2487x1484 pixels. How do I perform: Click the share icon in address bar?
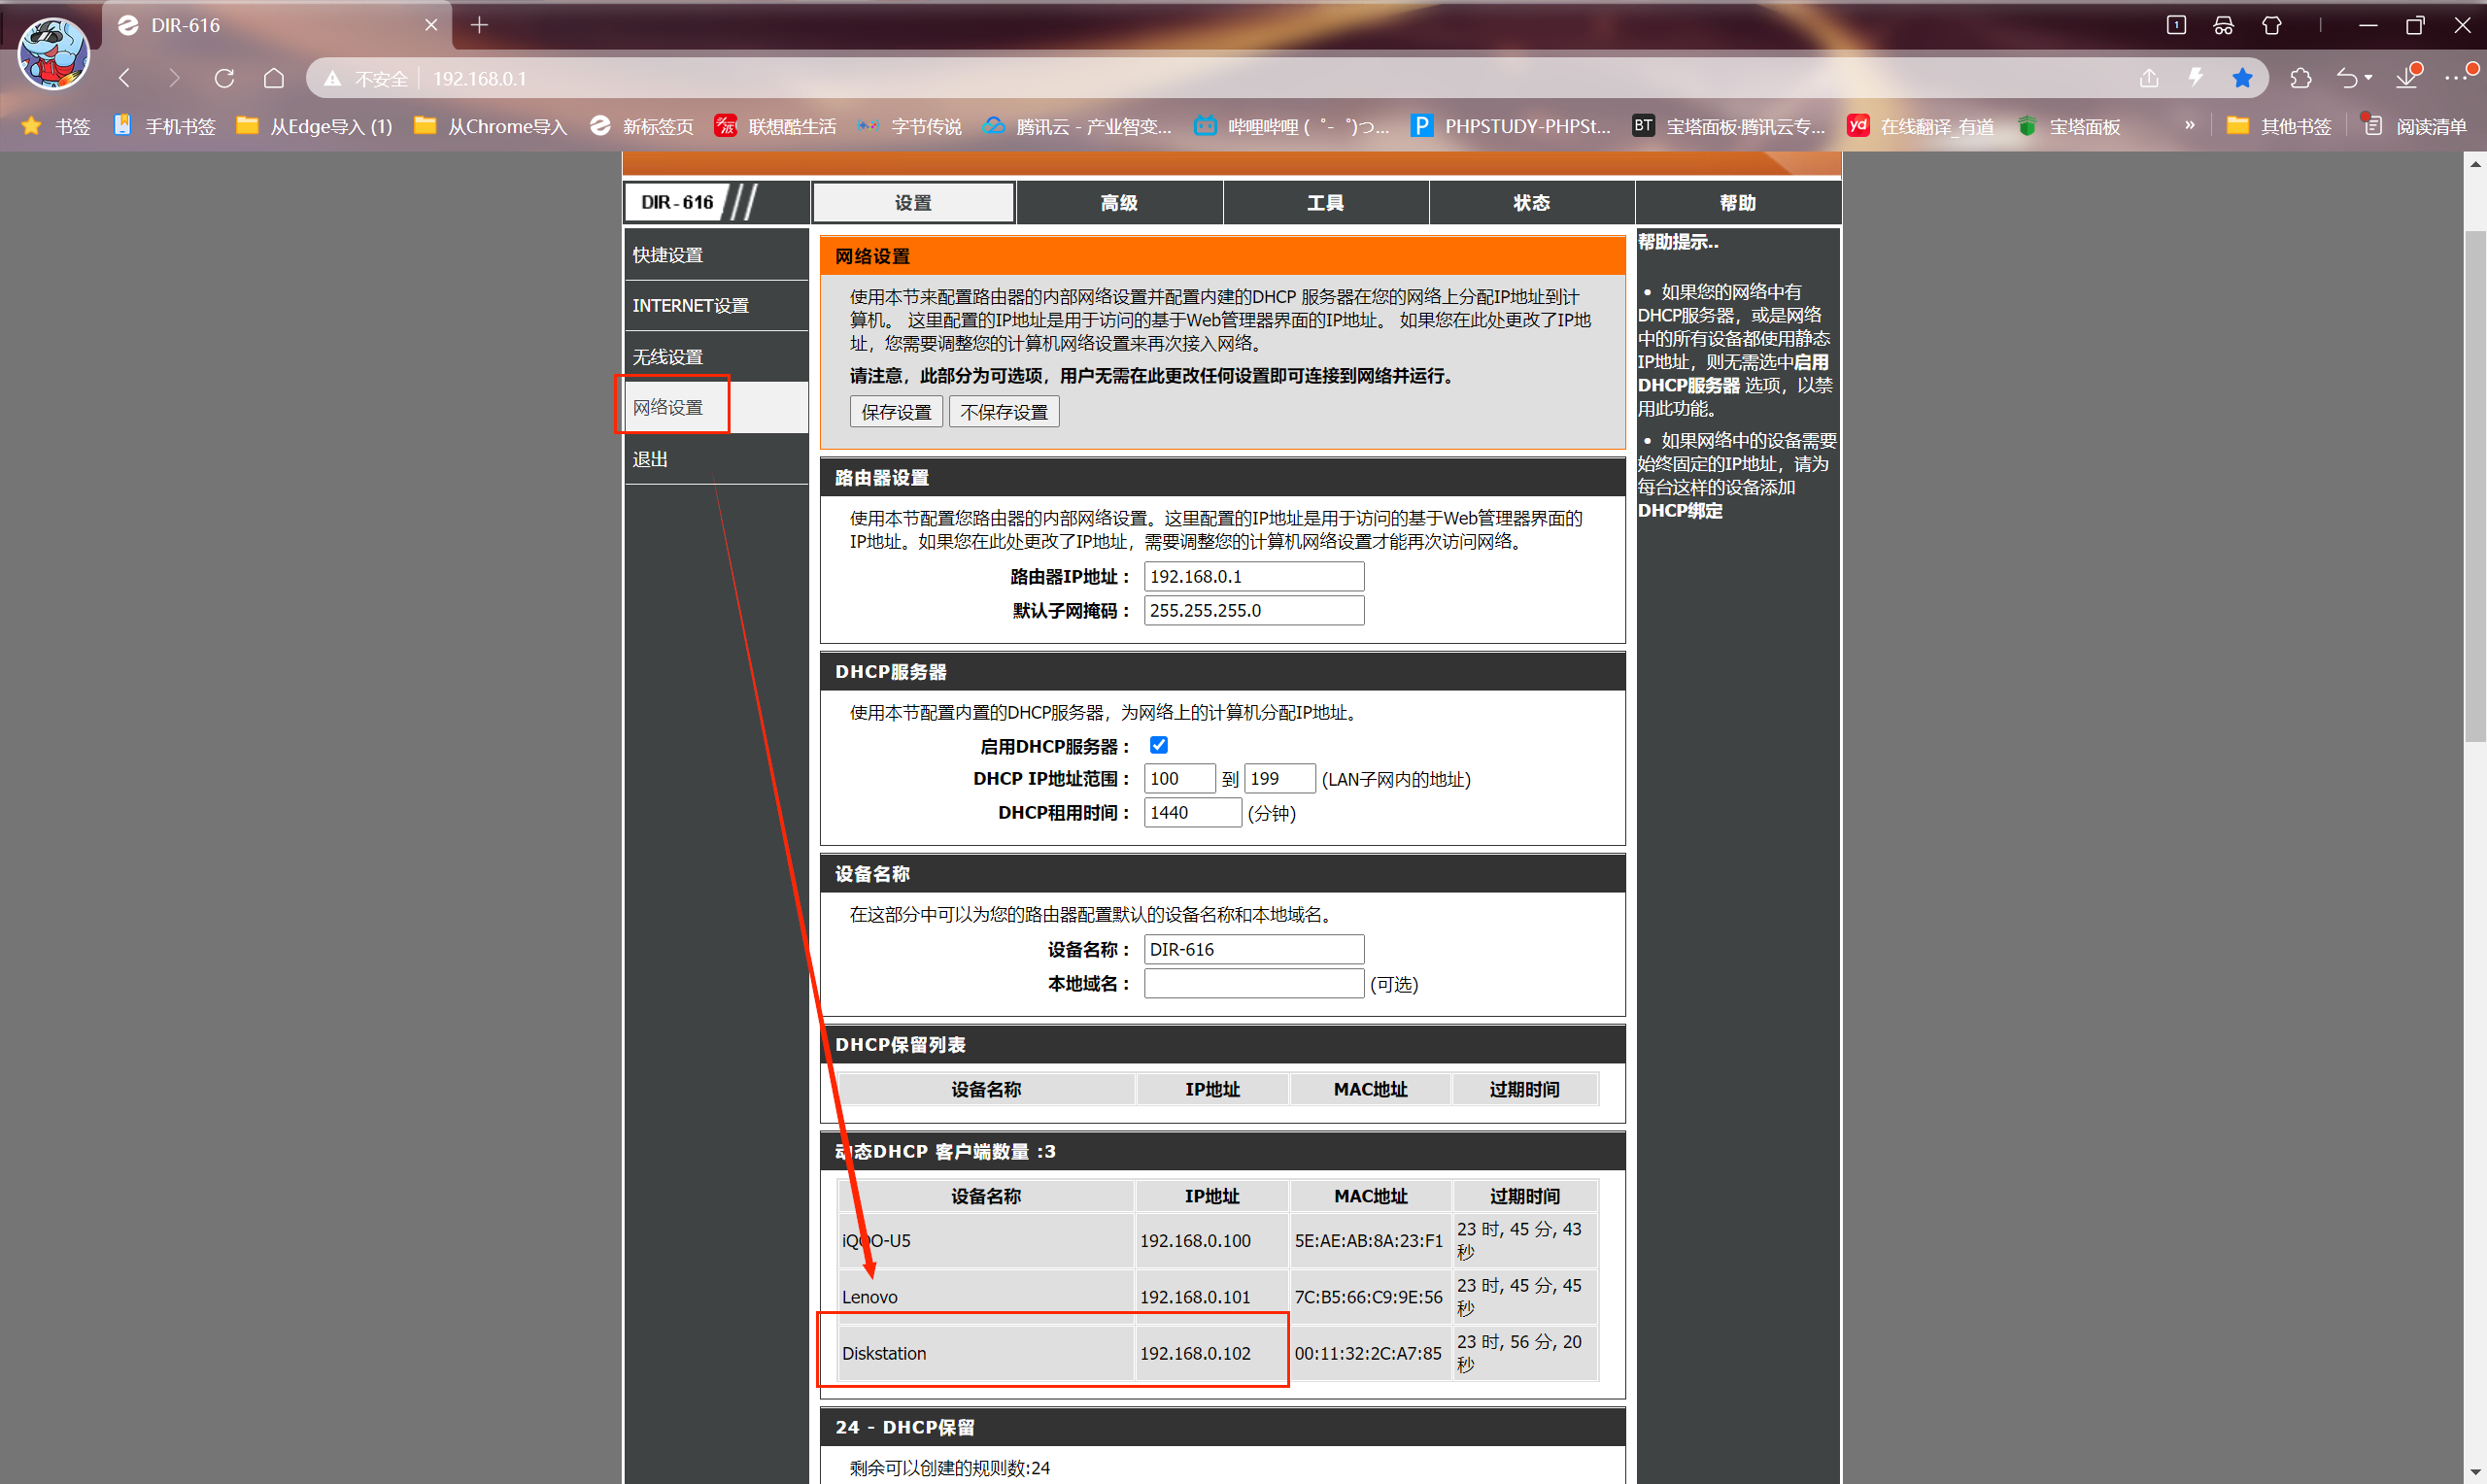pyautogui.click(x=2149, y=78)
